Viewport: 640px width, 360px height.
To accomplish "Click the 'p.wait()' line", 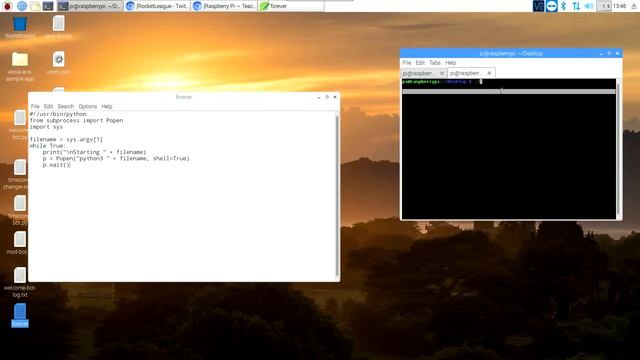I will click(x=56, y=165).
